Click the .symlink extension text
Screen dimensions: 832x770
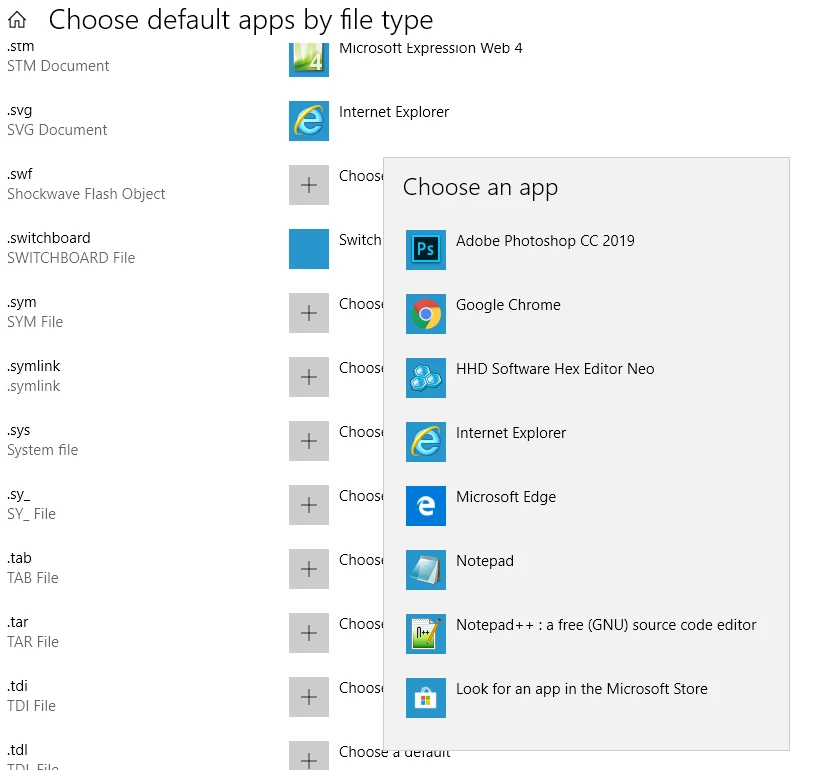(x=33, y=366)
